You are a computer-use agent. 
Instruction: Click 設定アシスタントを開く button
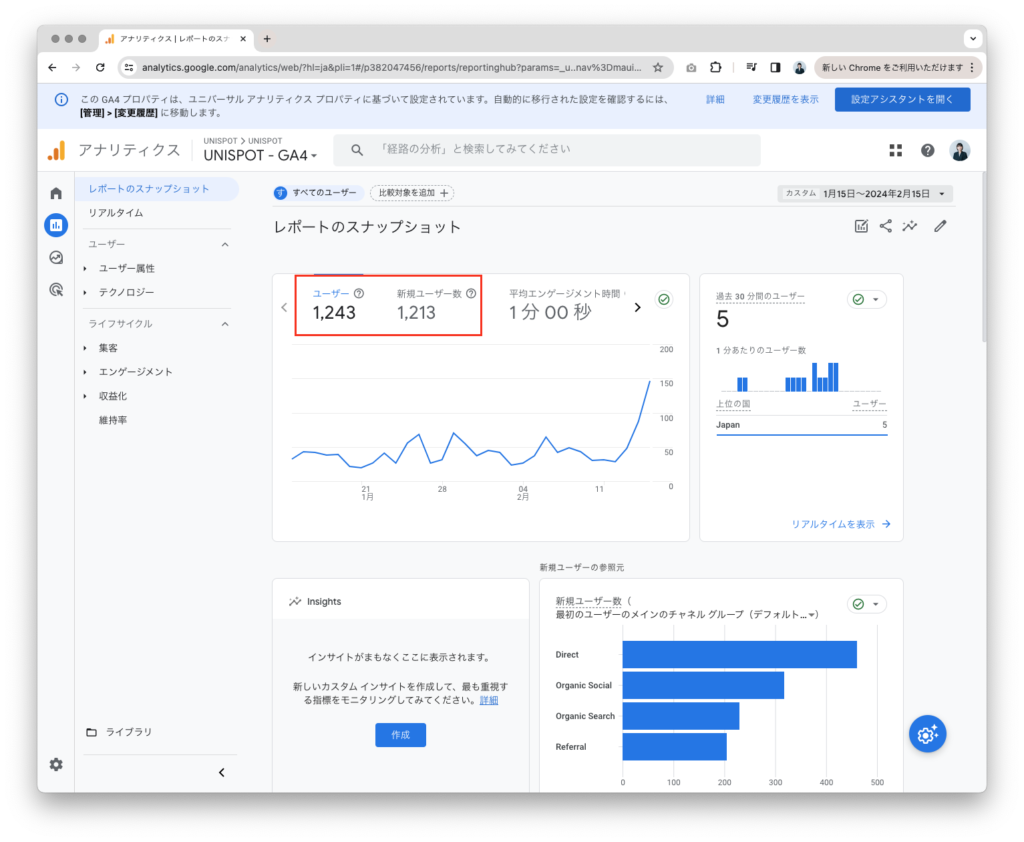[902, 99]
